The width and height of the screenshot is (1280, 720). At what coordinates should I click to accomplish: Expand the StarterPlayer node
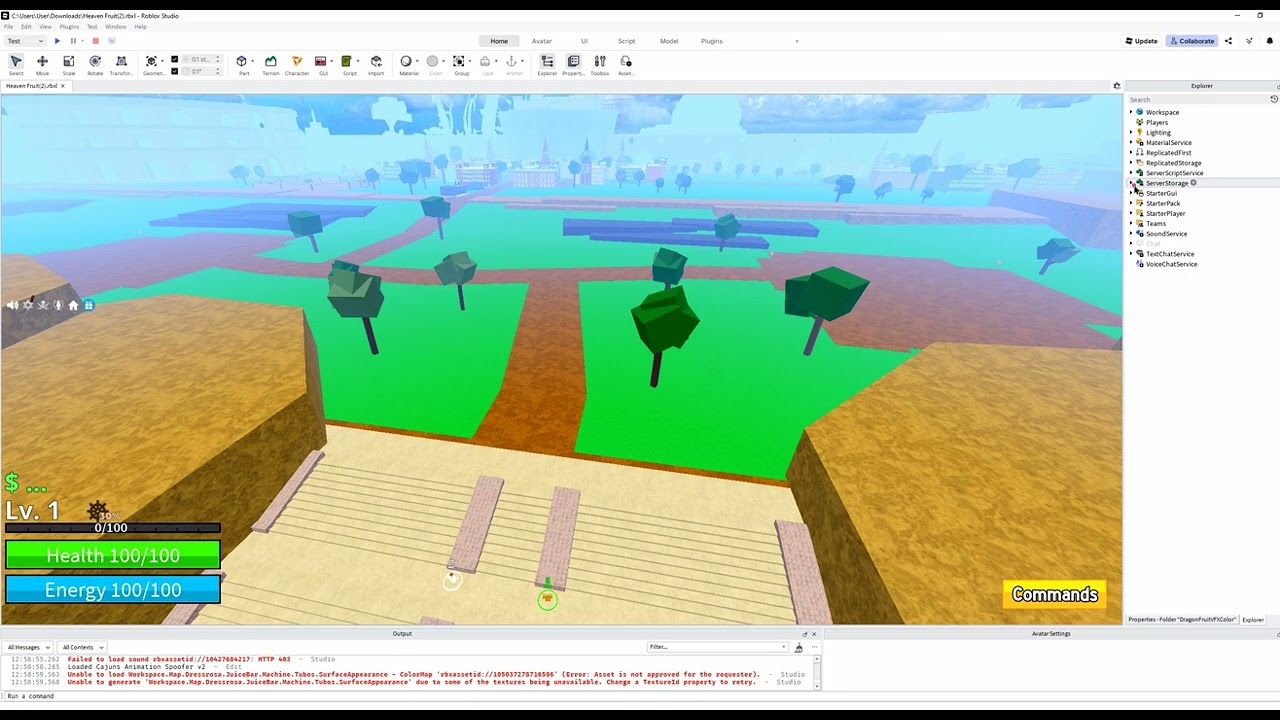tap(1131, 213)
